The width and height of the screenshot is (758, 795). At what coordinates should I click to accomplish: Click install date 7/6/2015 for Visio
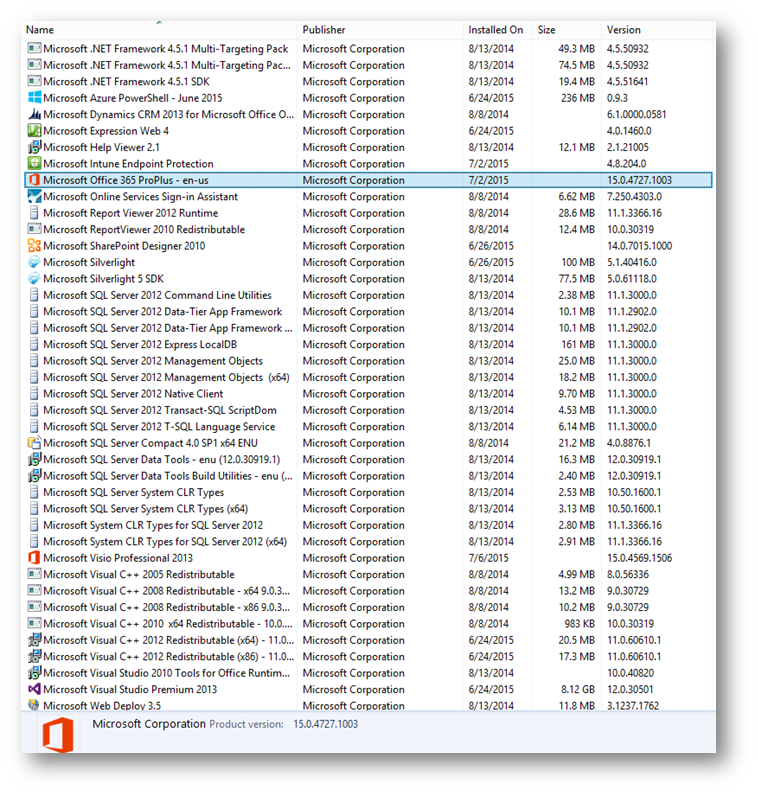488,558
